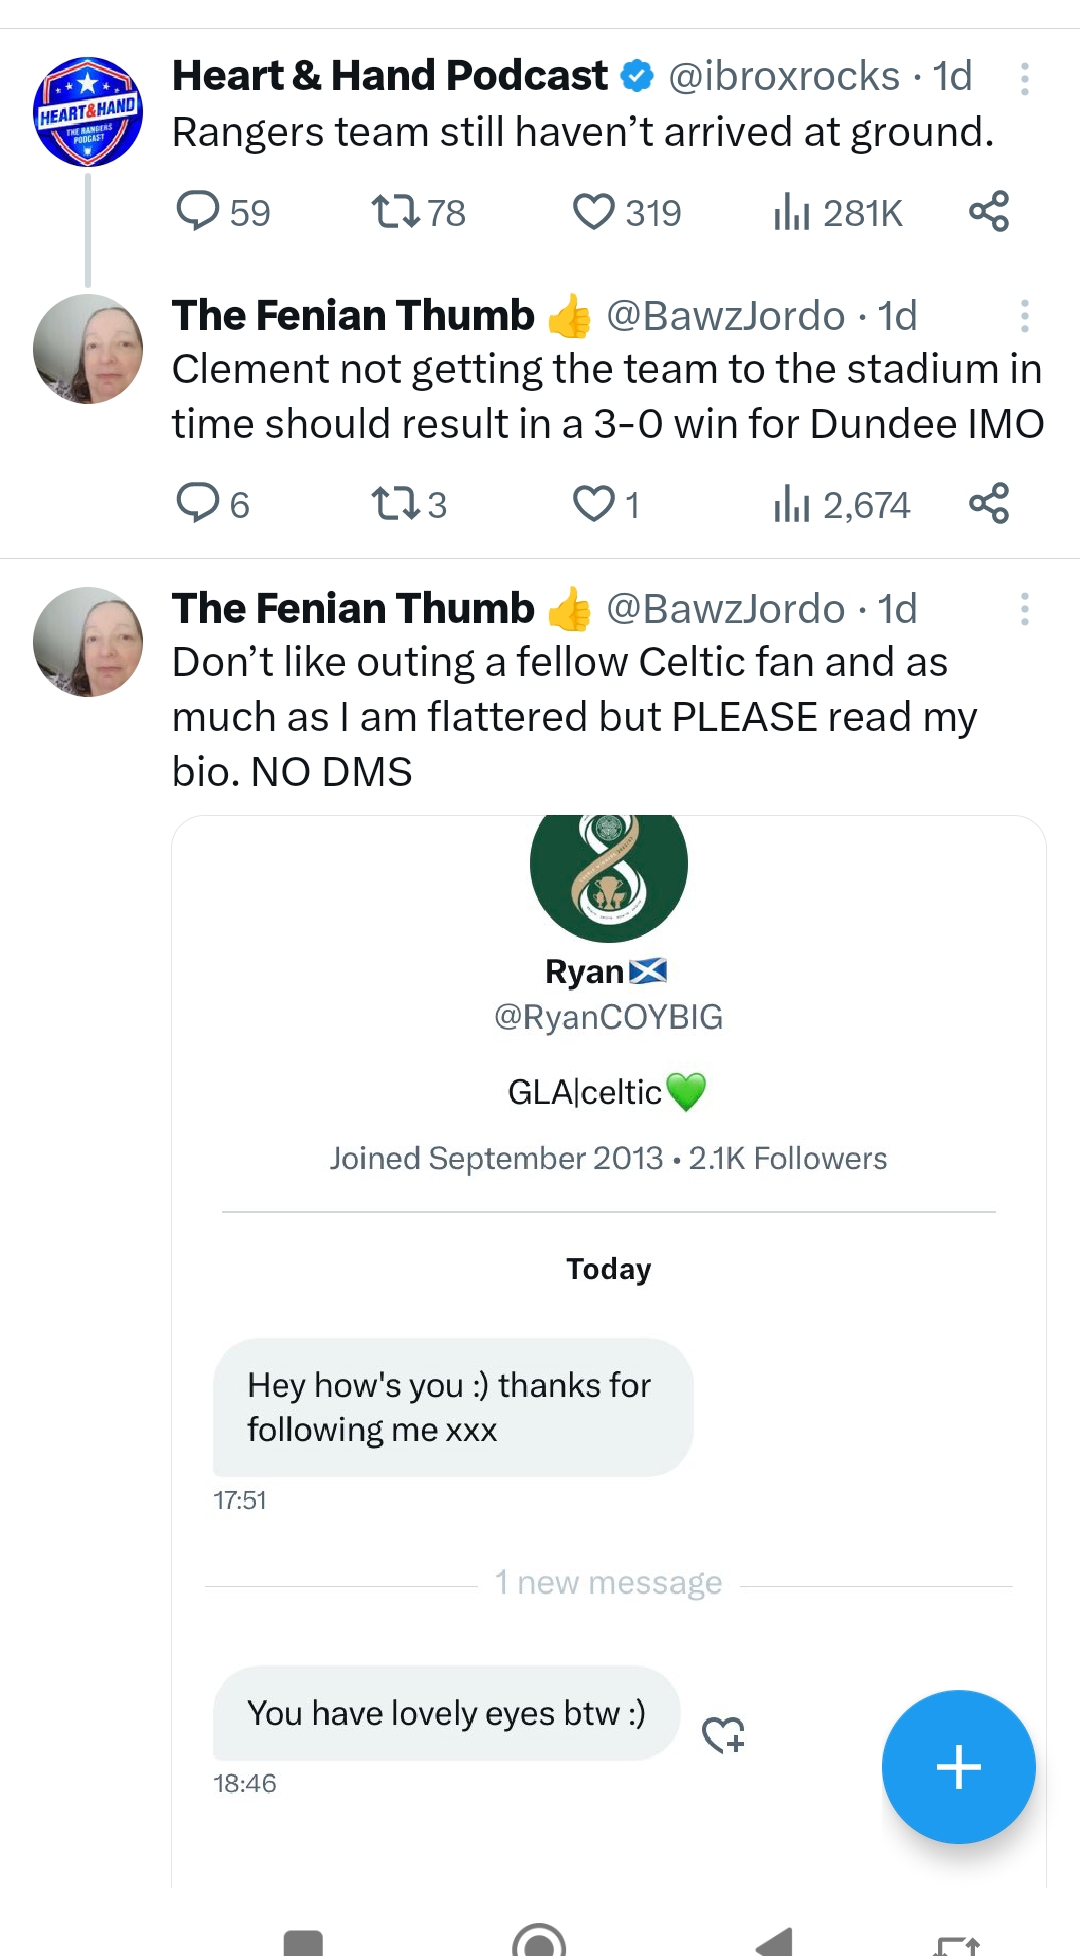This screenshot has width=1080, height=1956.
Task: Retweet the Clement 3-0 Dundee tweet
Action: click(396, 503)
